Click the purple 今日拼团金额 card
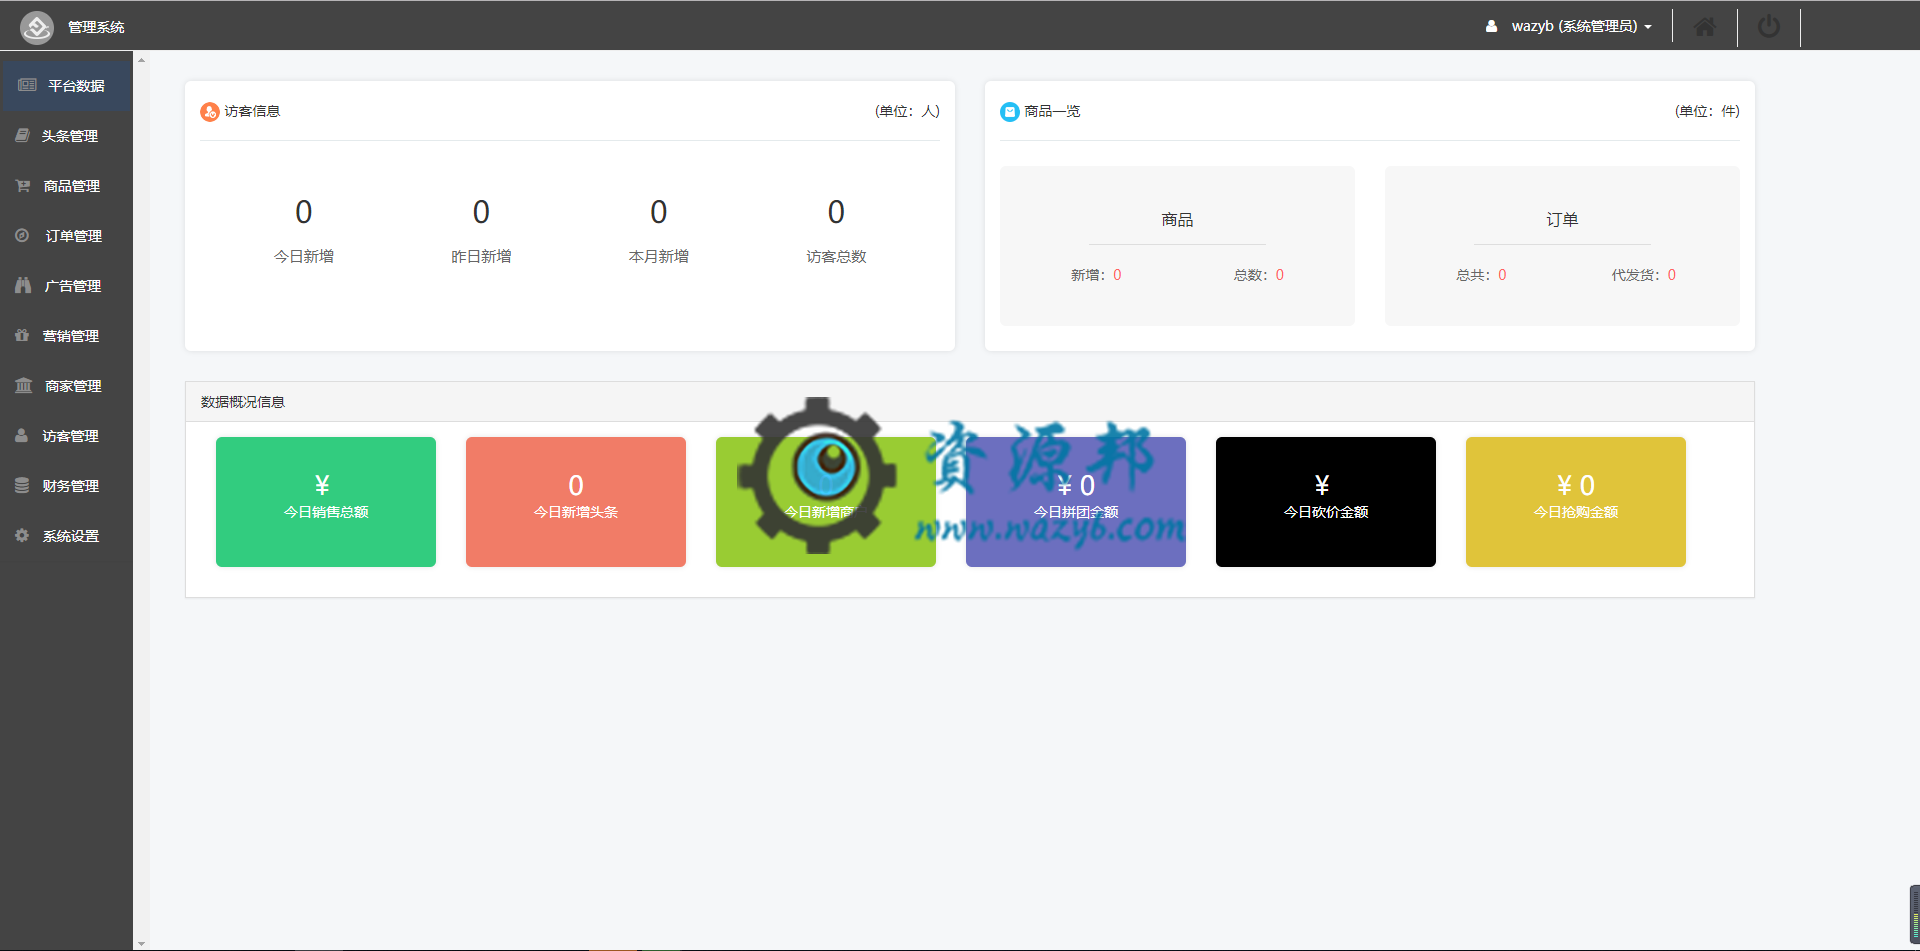The height and width of the screenshot is (951, 1920). (1076, 502)
